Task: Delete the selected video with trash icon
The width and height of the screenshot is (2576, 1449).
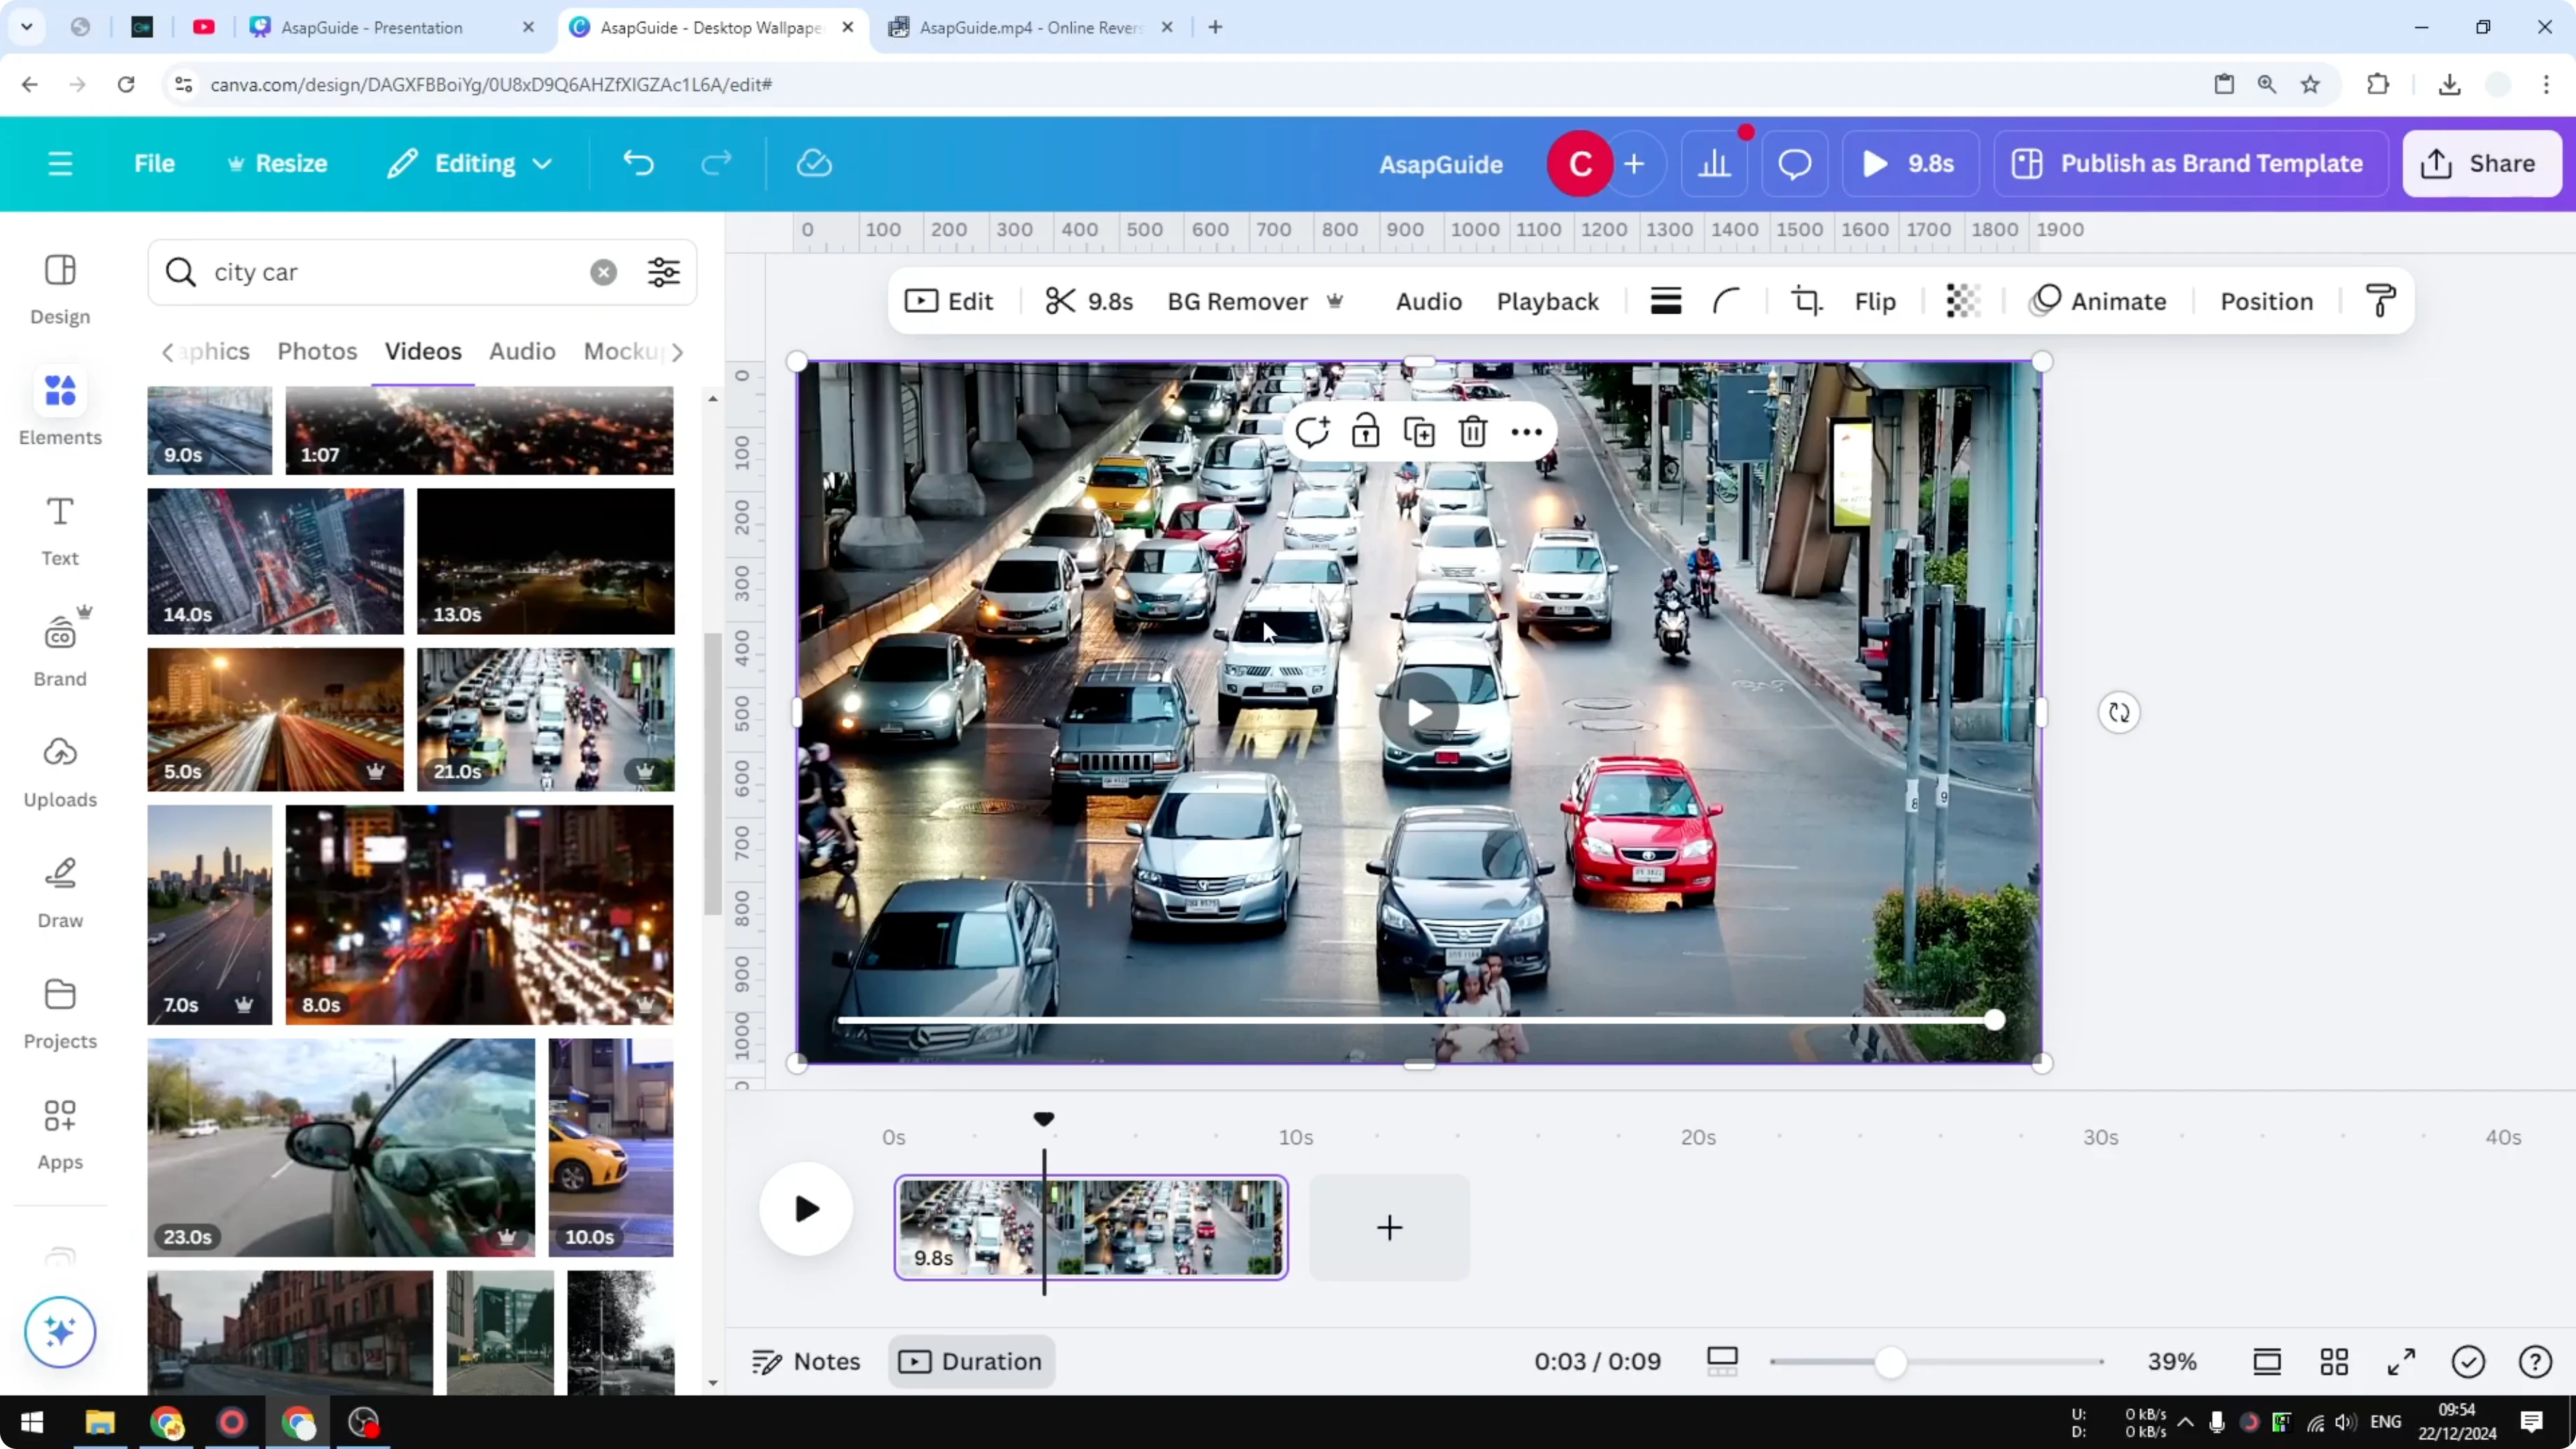Action: [1473, 431]
